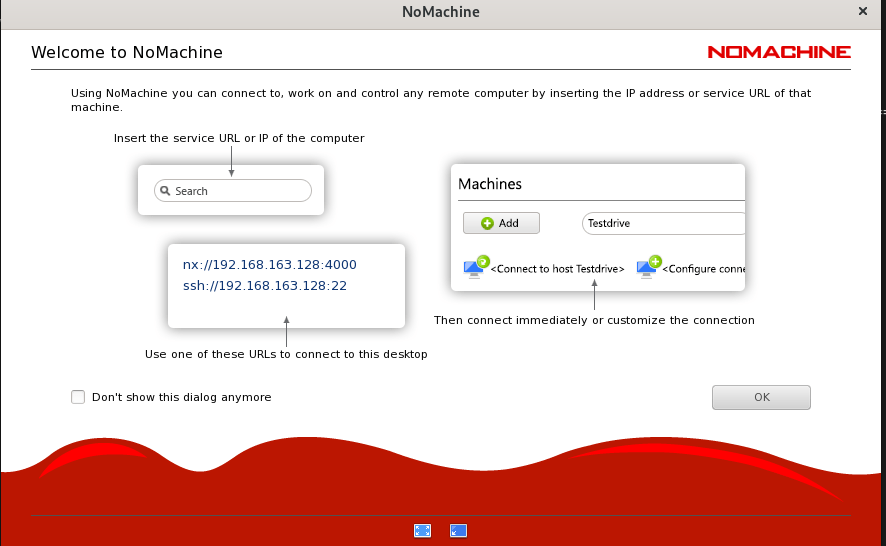Screen dimensions: 886x546
Task: Click the fullscreen icon at the bottom
Action: tap(422, 530)
